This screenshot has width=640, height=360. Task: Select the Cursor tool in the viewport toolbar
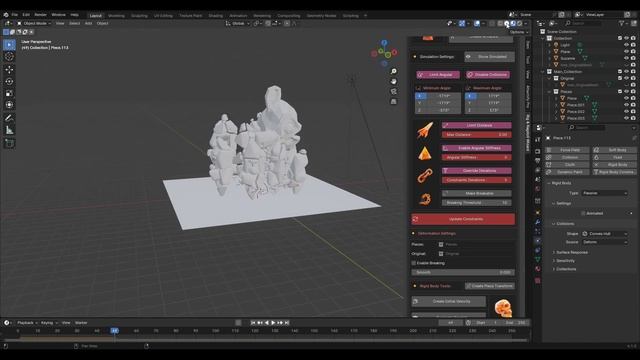click(x=9, y=57)
